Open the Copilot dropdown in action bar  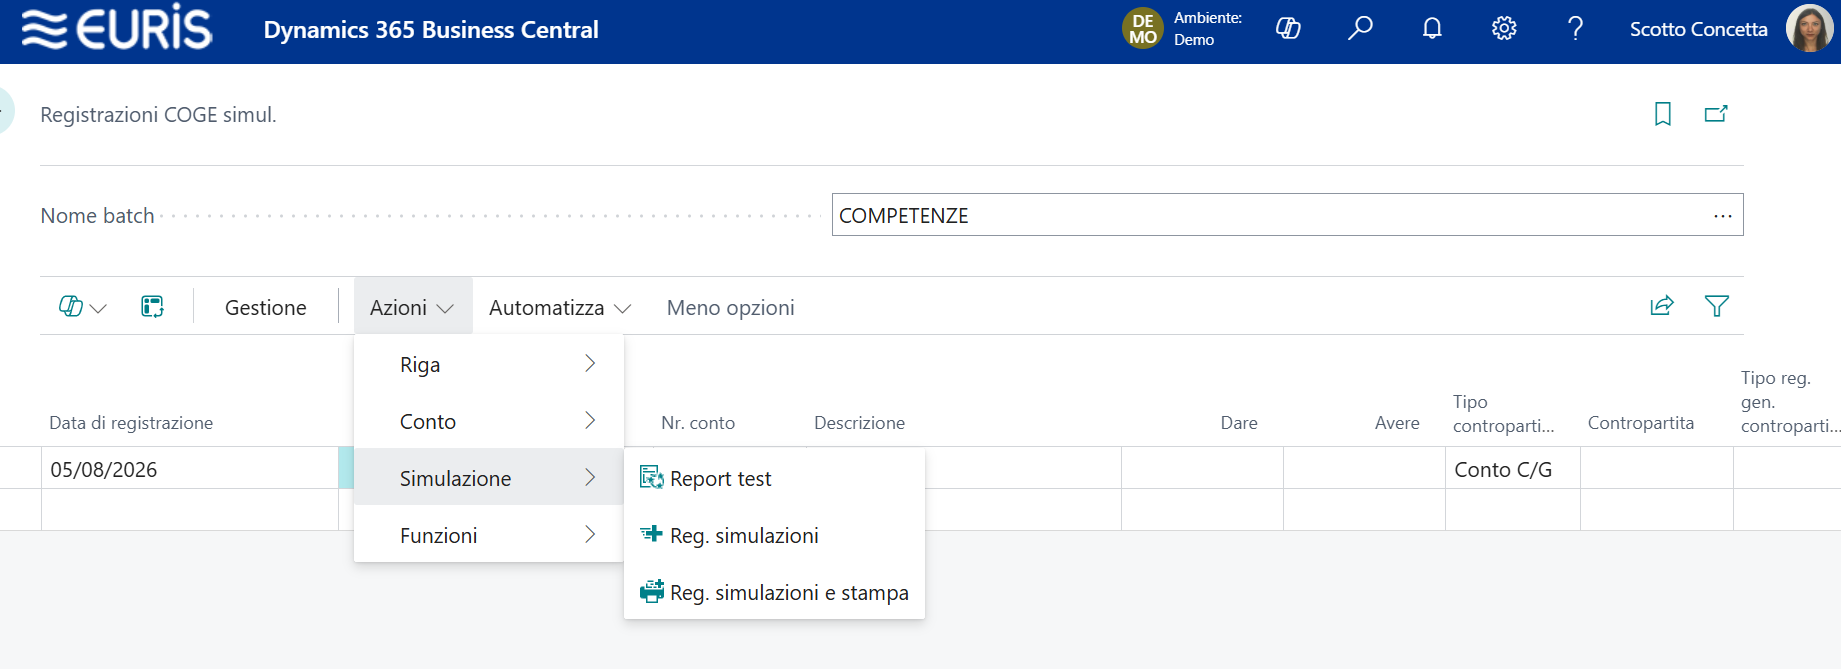coord(82,307)
